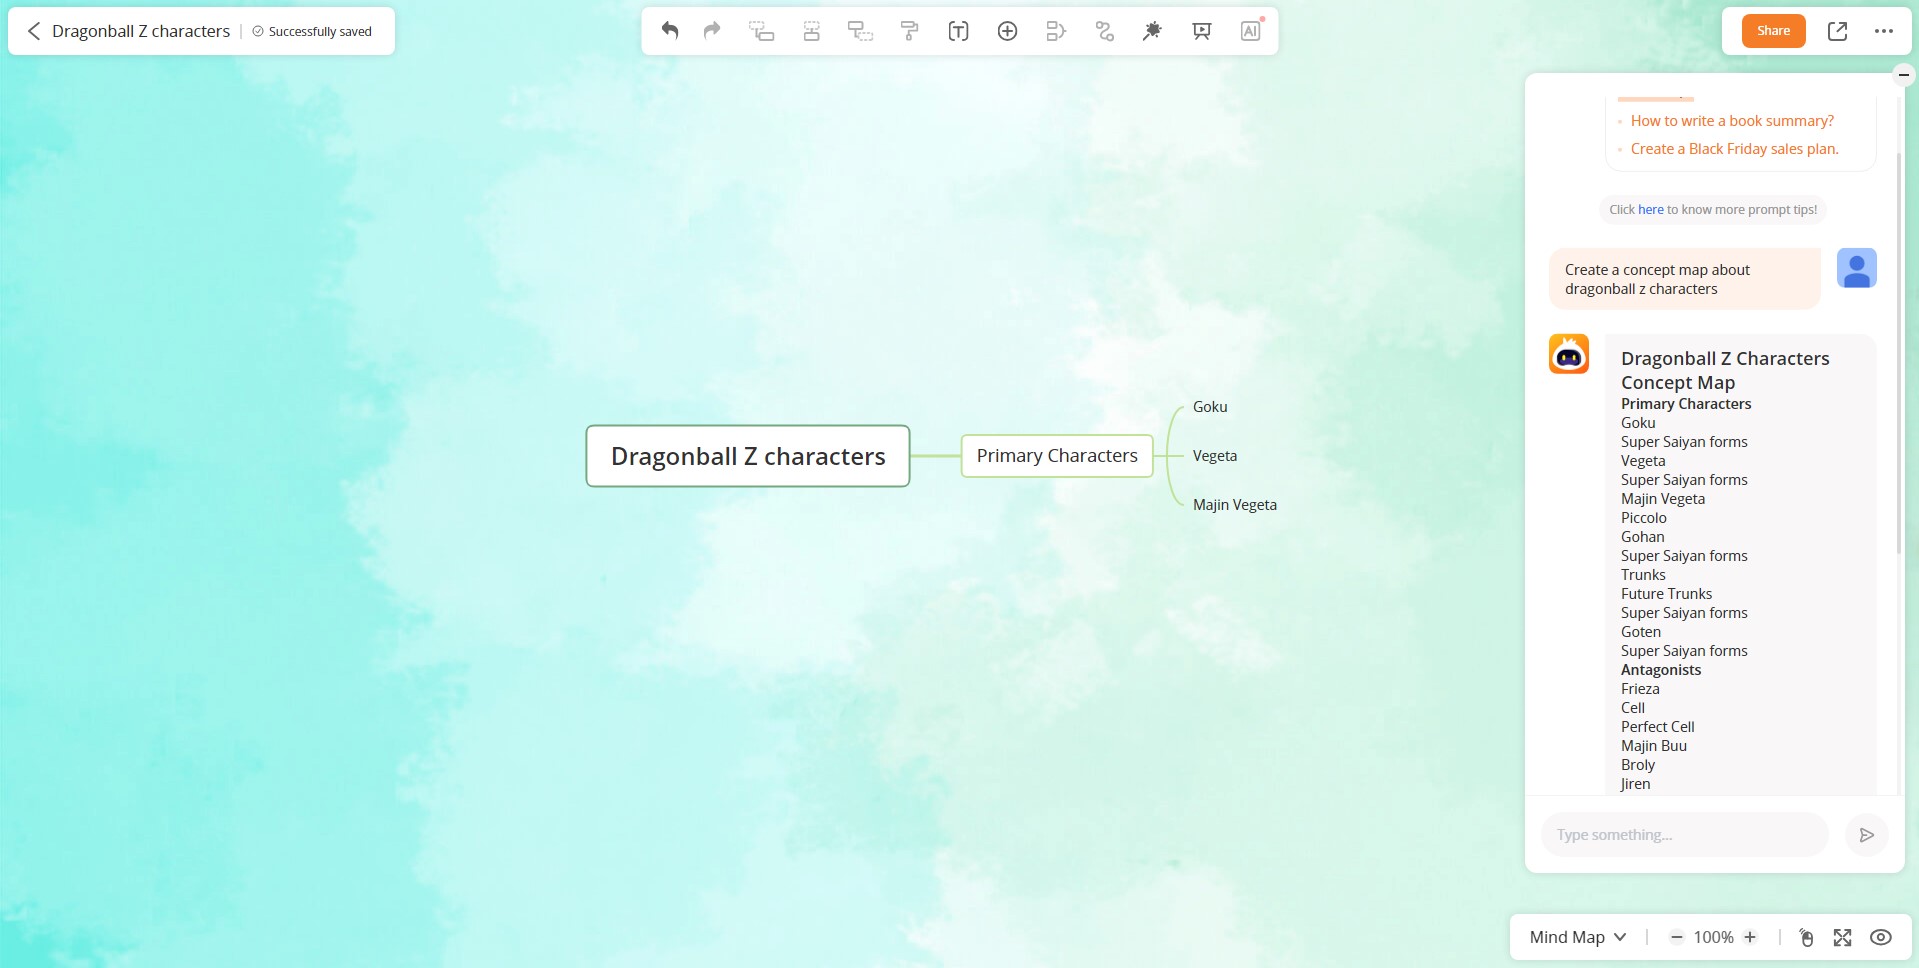Add a relationship line between topics
Screen dimensions: 1919x968
pyautogui.click(x=1105, y=31)
